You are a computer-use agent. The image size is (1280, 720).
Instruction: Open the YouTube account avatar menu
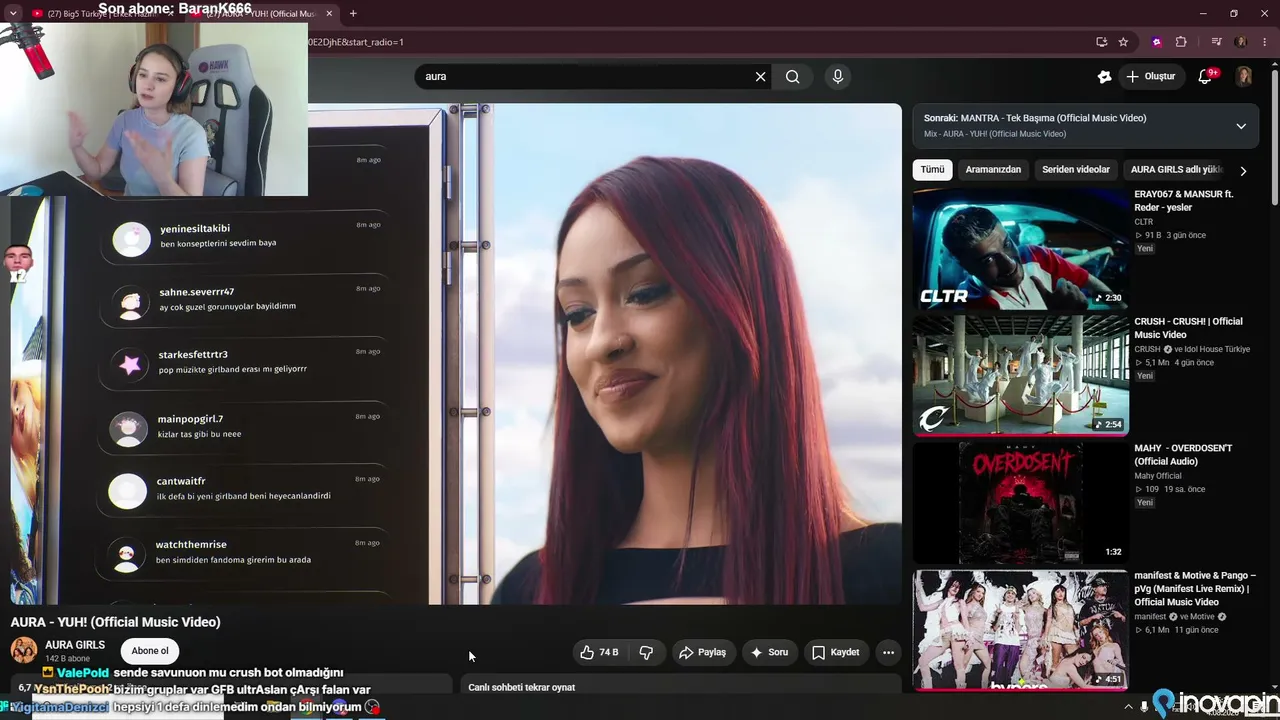coord(1244,76)
